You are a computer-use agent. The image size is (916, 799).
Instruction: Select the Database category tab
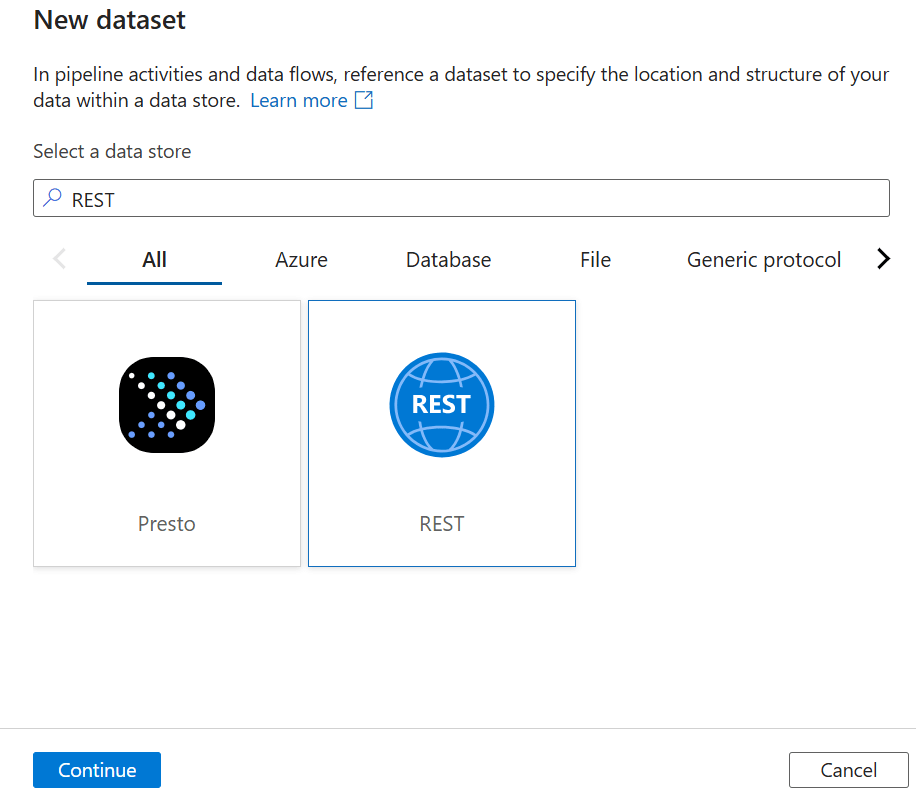(448, 260)
